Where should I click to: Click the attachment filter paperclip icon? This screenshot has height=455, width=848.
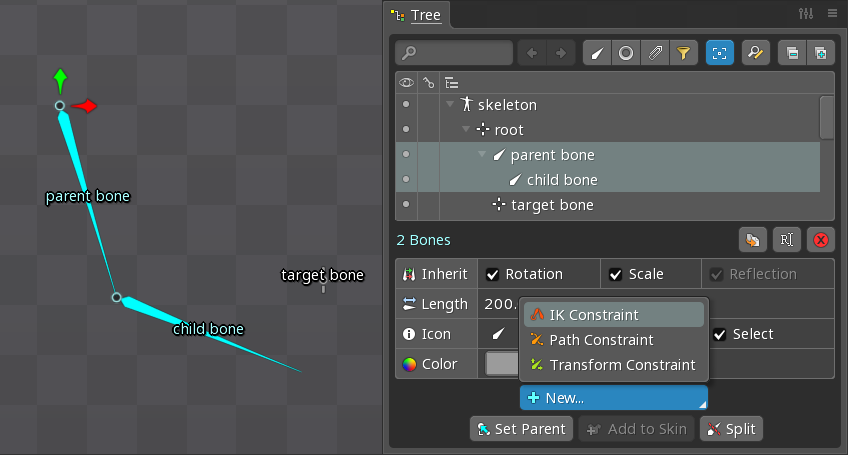pyautogui.click(x=655, y=53)
